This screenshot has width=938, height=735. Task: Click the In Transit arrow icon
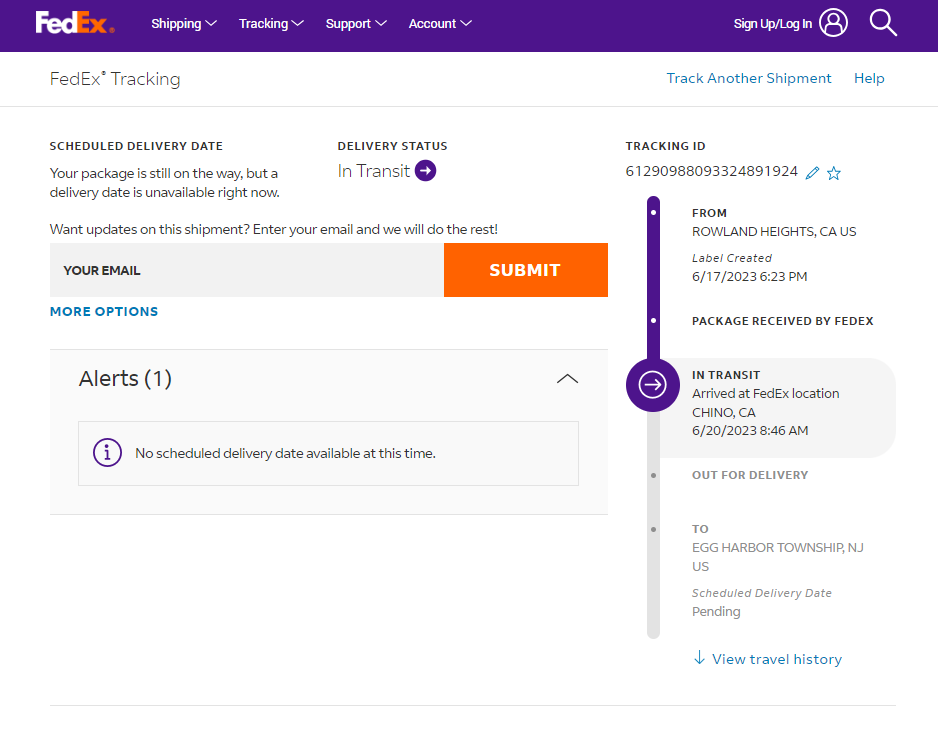(426, 171)
